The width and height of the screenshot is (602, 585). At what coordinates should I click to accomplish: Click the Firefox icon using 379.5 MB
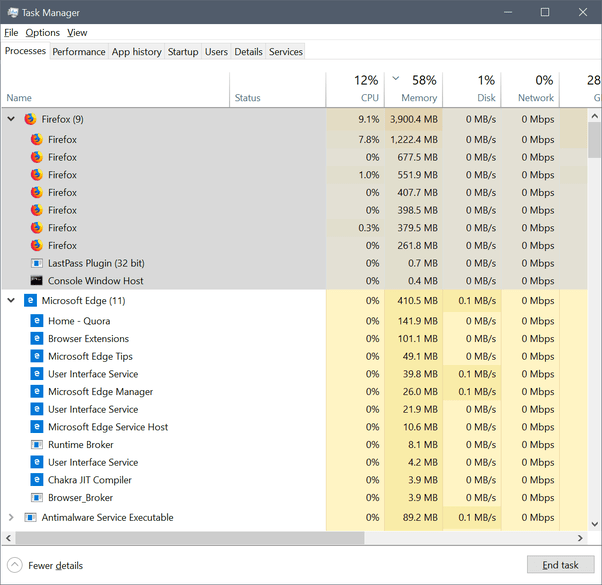click(36, 228)
